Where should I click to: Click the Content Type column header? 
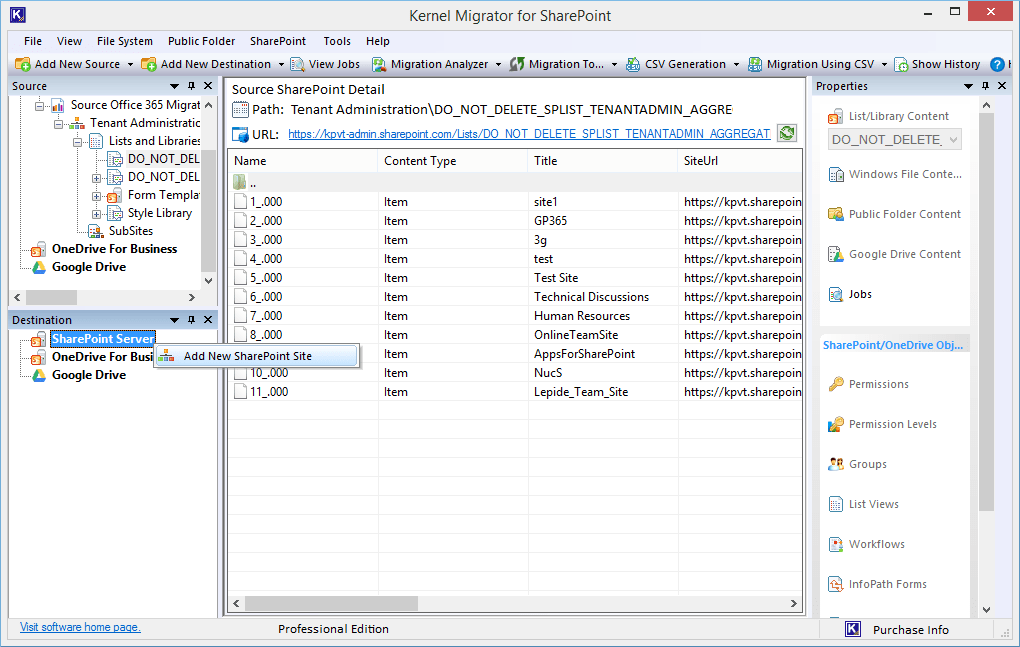pyautogui.click(x=453, y=161)
